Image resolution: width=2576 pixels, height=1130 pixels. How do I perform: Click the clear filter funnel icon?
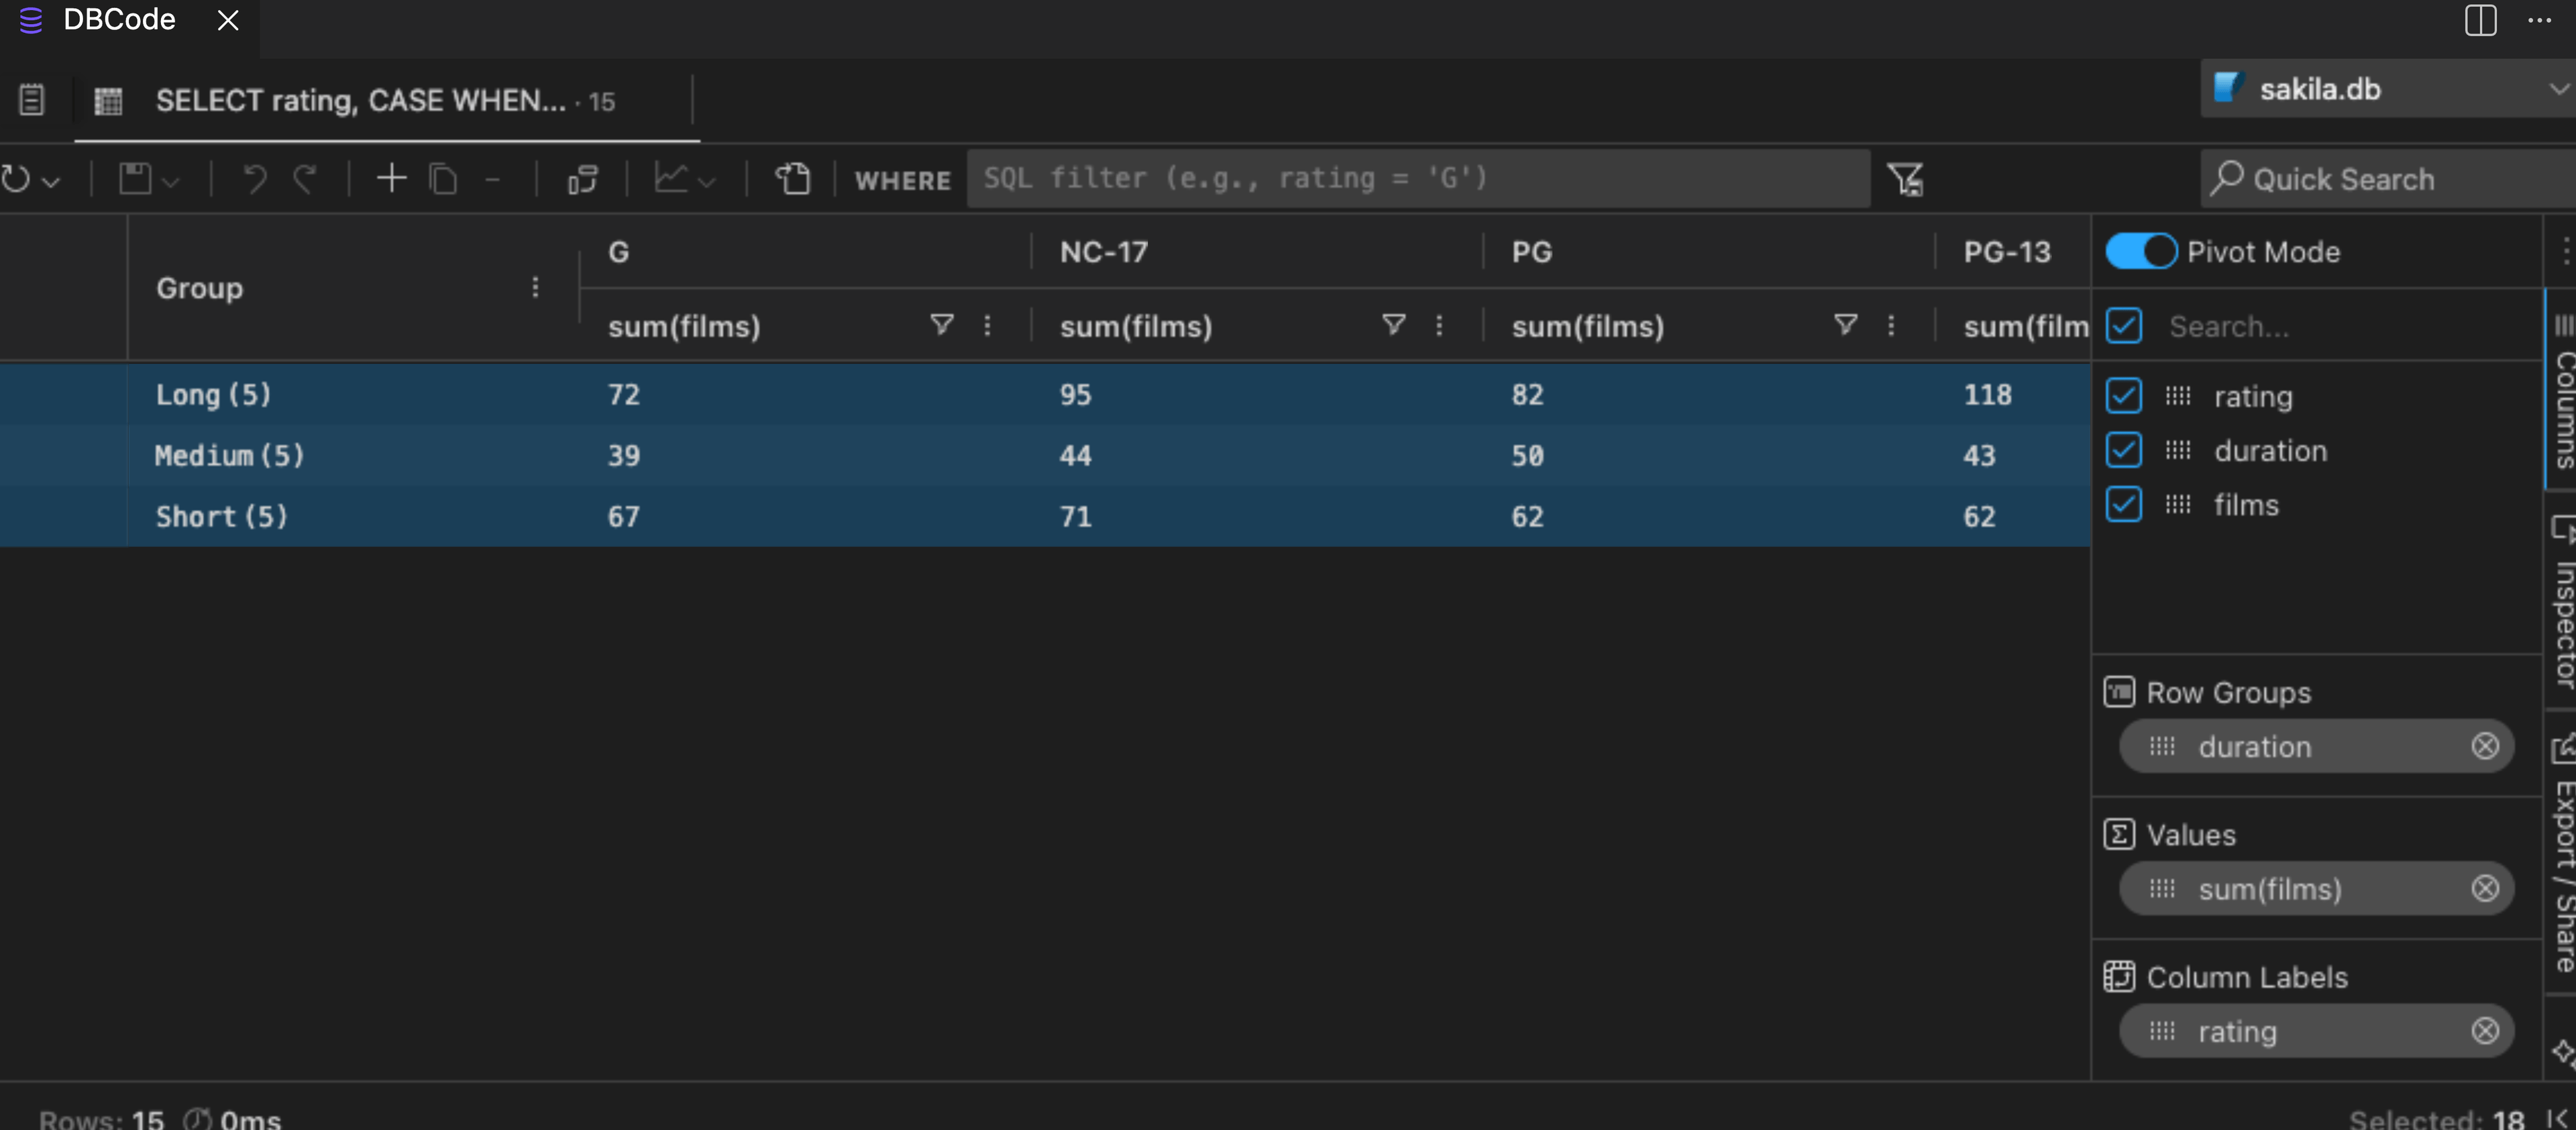click(1905, 180)
